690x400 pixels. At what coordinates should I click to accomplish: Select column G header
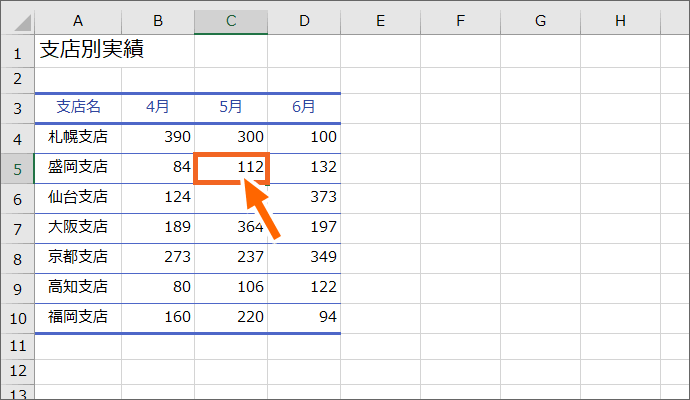[540, 21]
